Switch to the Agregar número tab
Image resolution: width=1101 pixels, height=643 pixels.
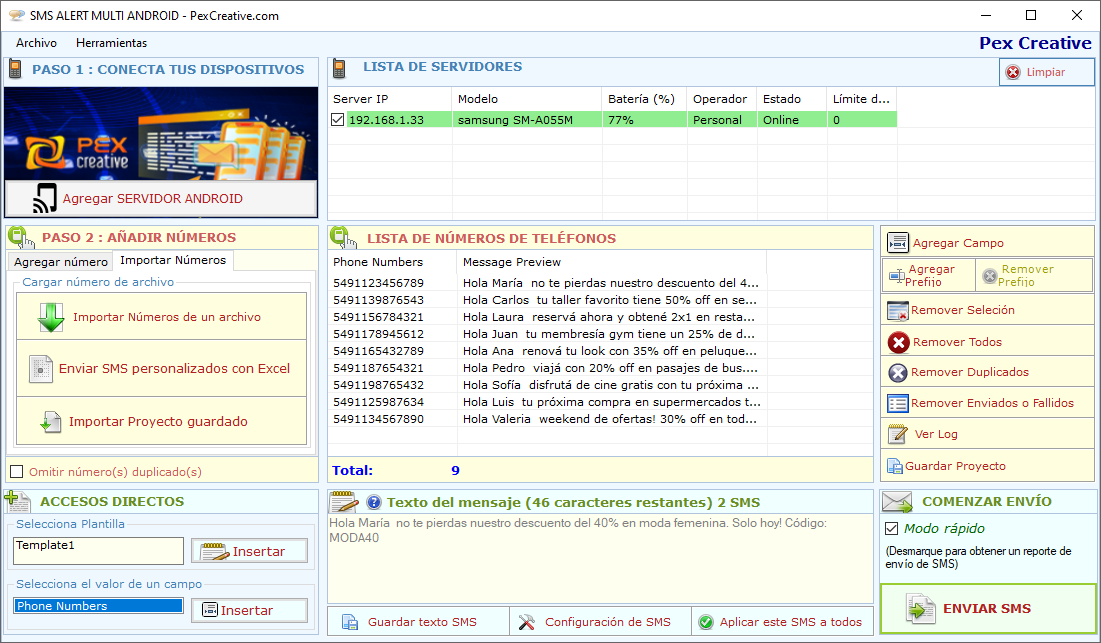[61, 262]
